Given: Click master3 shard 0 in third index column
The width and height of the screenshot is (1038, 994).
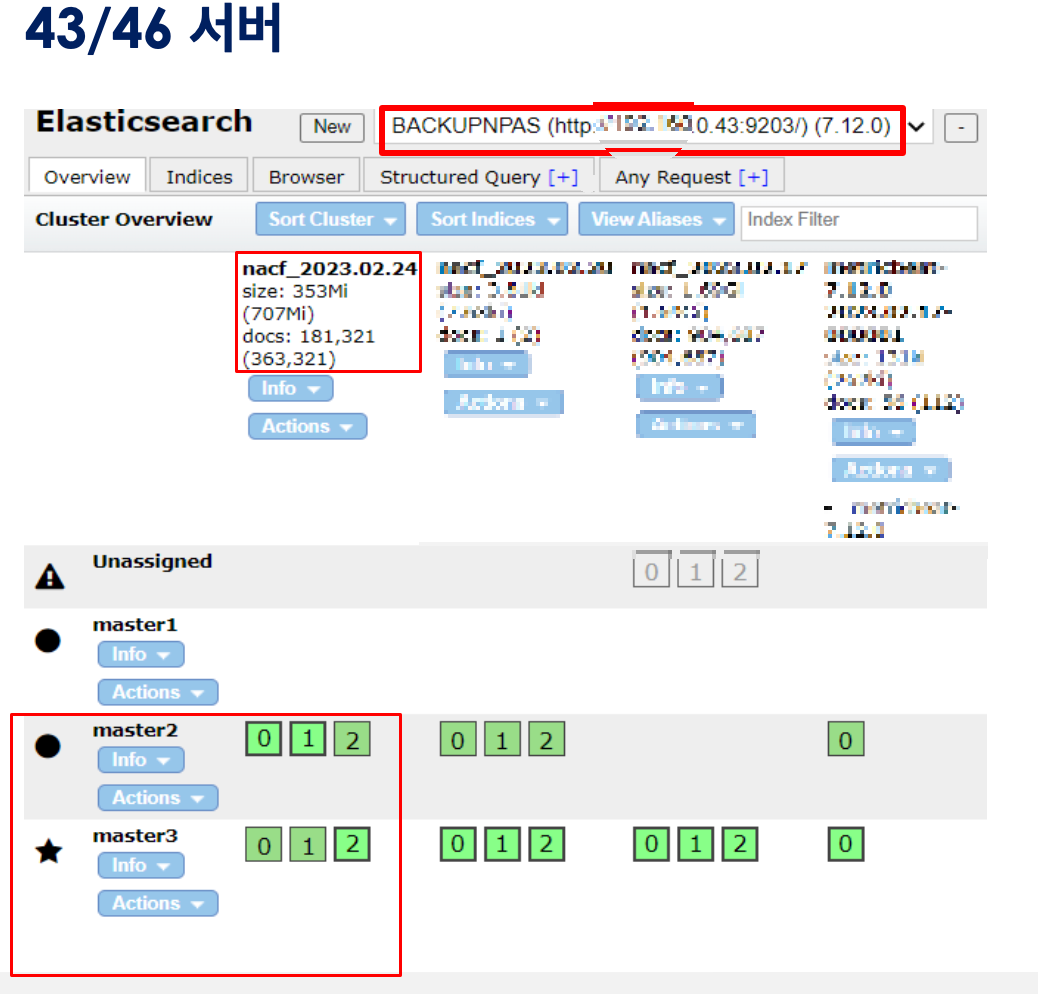Looking at the screenshot, I should pyautogui.click(x=651, y=844).
